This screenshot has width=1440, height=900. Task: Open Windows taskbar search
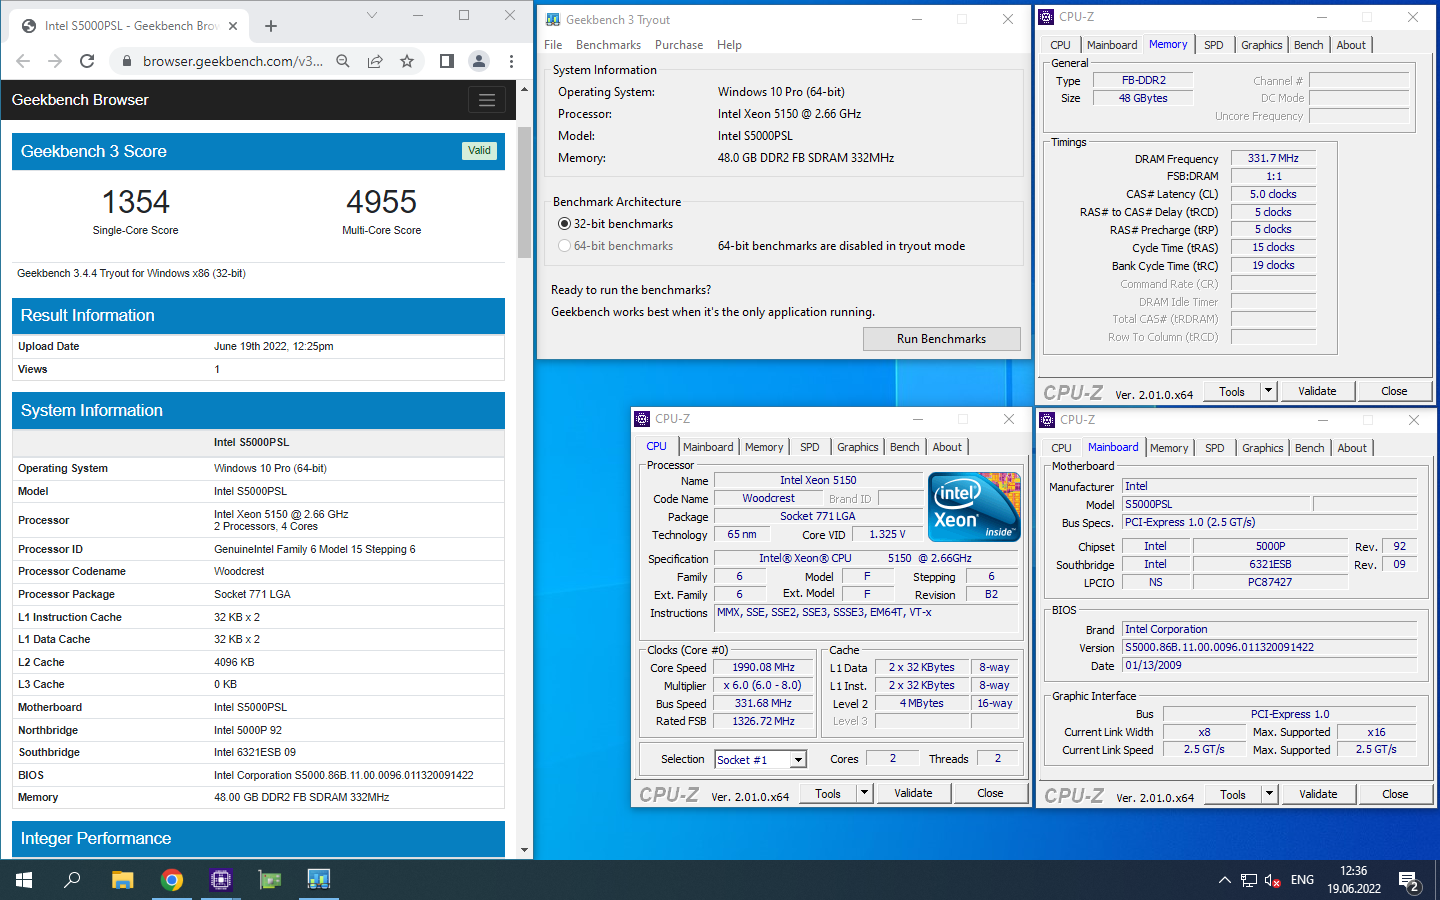[x=72, y=880]
